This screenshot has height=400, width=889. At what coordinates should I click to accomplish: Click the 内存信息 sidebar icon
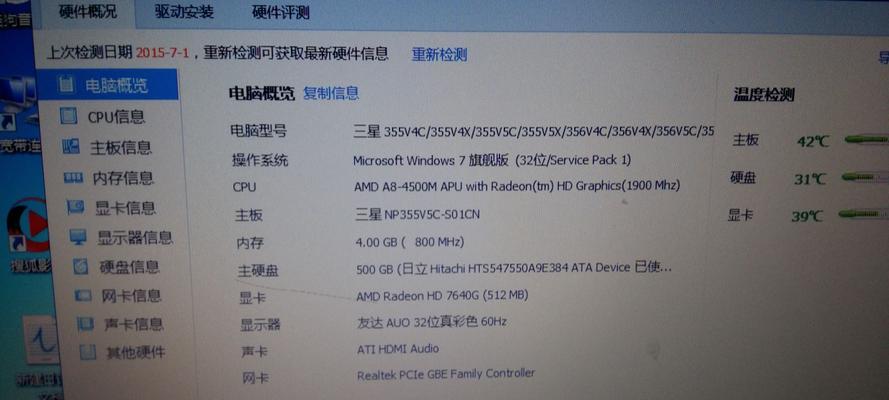(73, 178)
